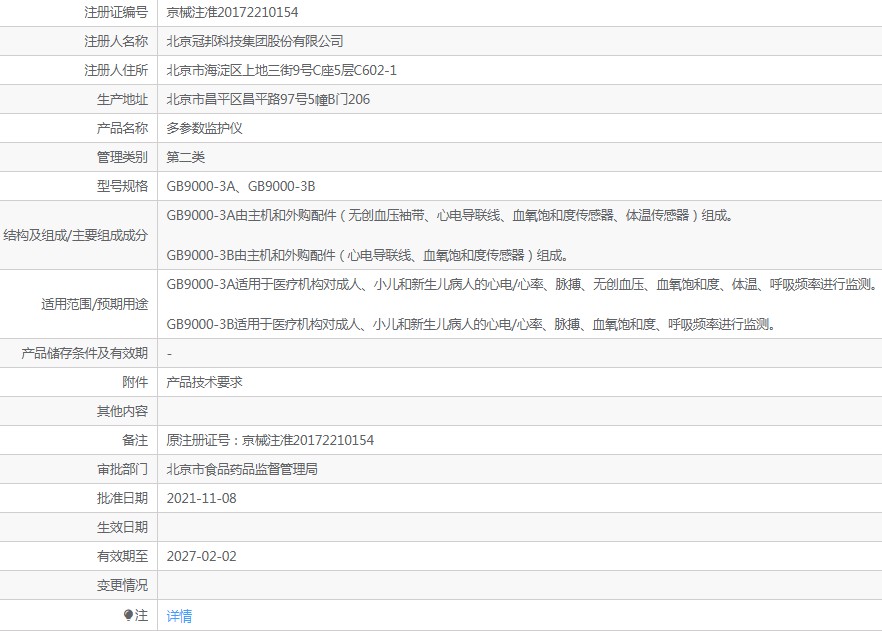Screen dimensions: 882x631
Task: Select the 注册证编号 row label
Action: click(116, 12)
